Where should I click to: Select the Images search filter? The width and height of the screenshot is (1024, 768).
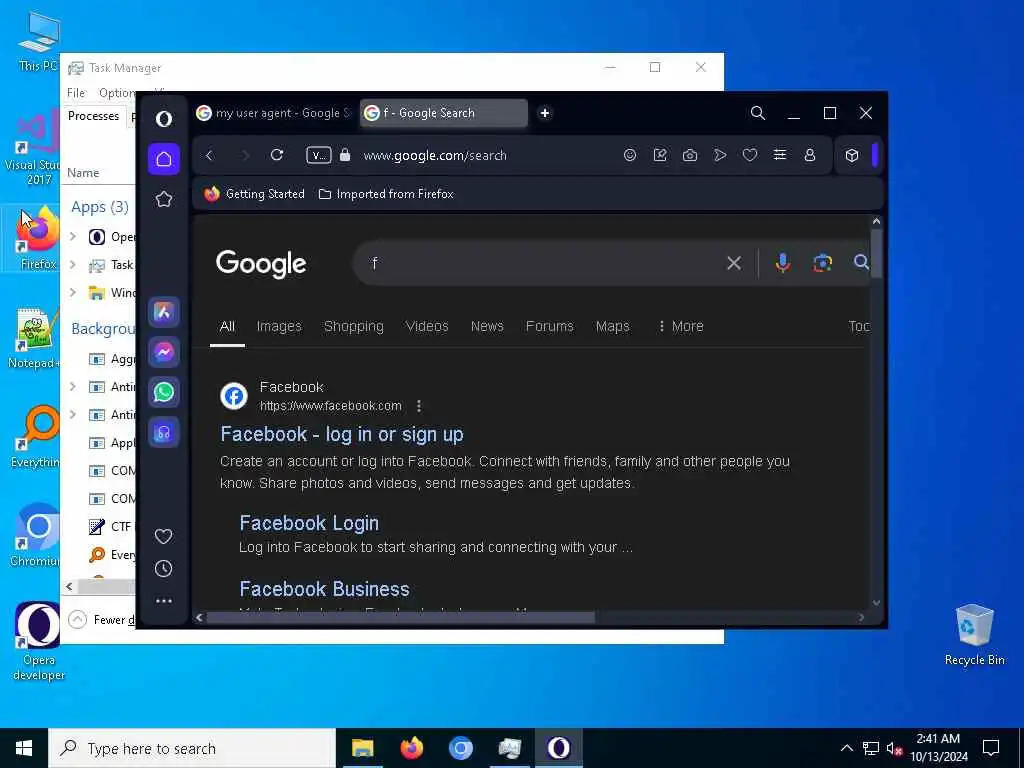coord(279,326)
